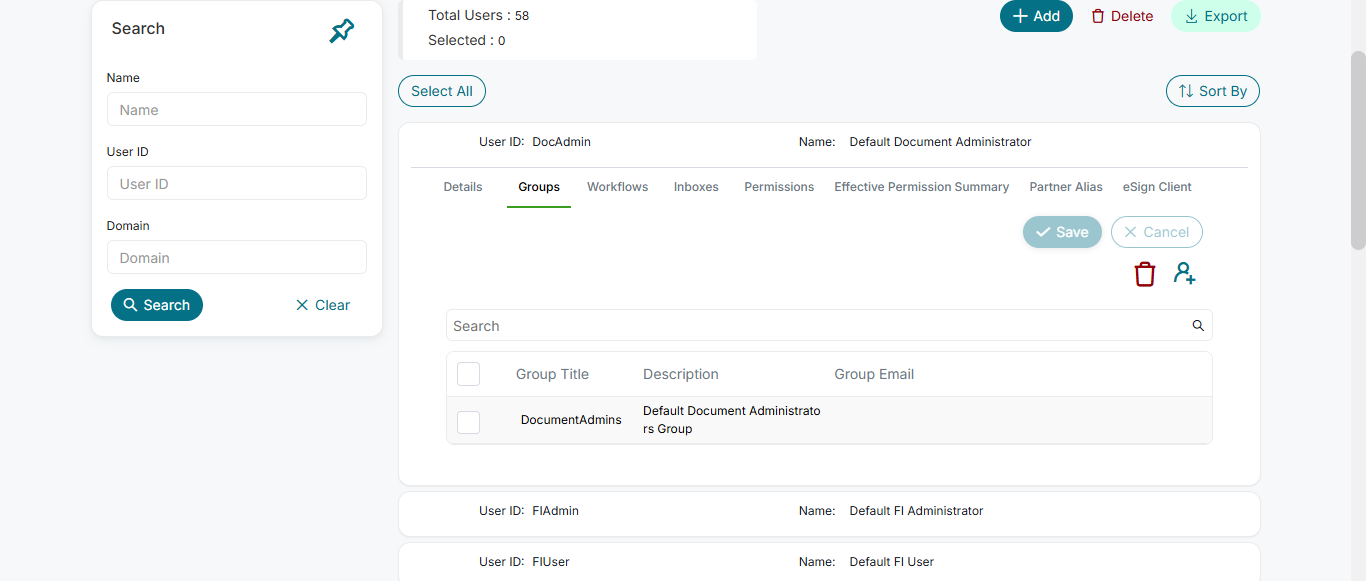The height and width of the screenshot is (581, 1366).
Task: Click the pin icon in Search panel
Action: point(341,31)
